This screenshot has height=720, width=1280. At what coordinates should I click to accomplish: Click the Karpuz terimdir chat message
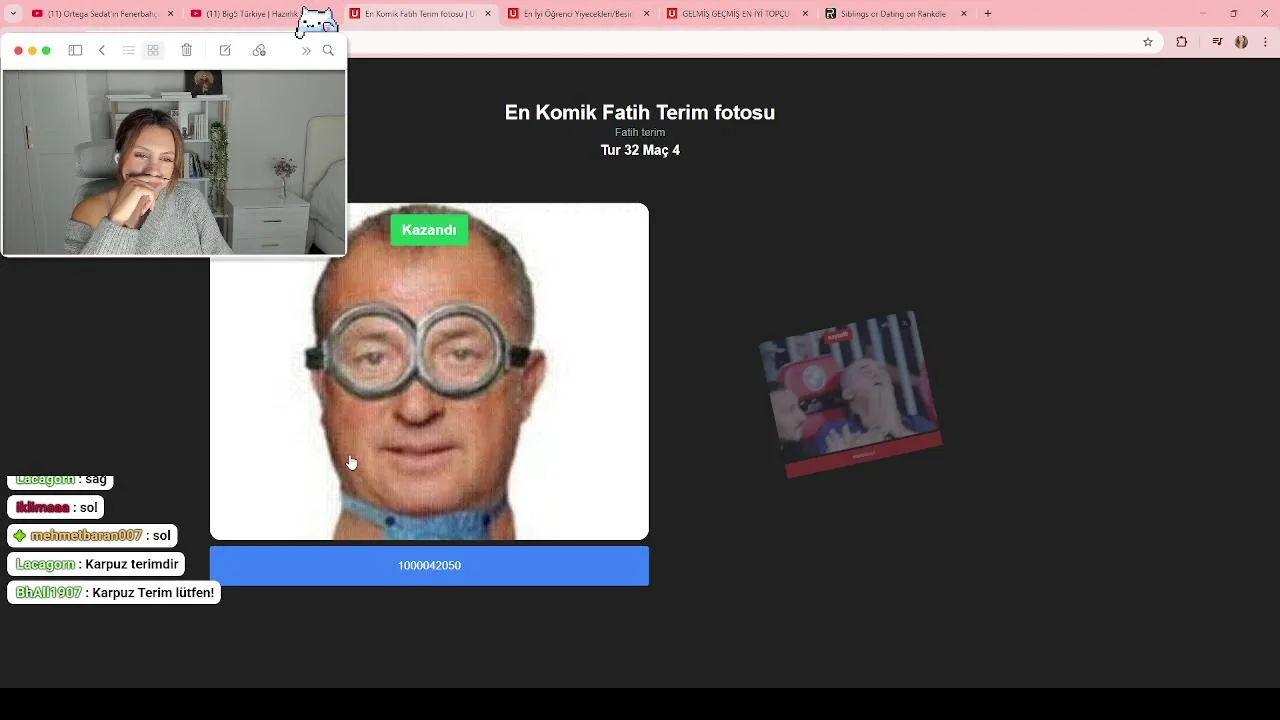[x=96, y=564]
